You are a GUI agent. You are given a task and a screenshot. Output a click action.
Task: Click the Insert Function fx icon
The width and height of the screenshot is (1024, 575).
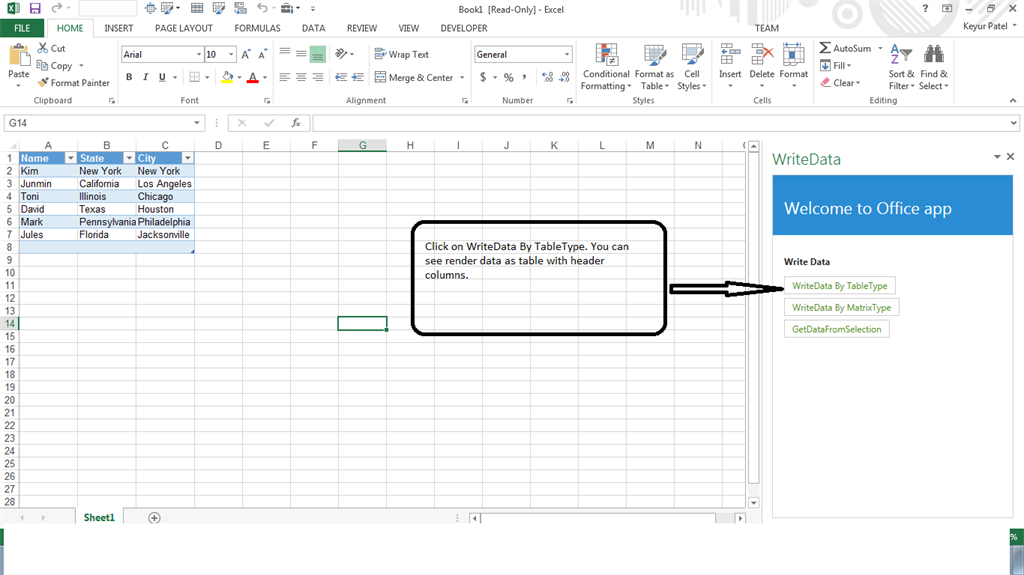coord(296,123)
